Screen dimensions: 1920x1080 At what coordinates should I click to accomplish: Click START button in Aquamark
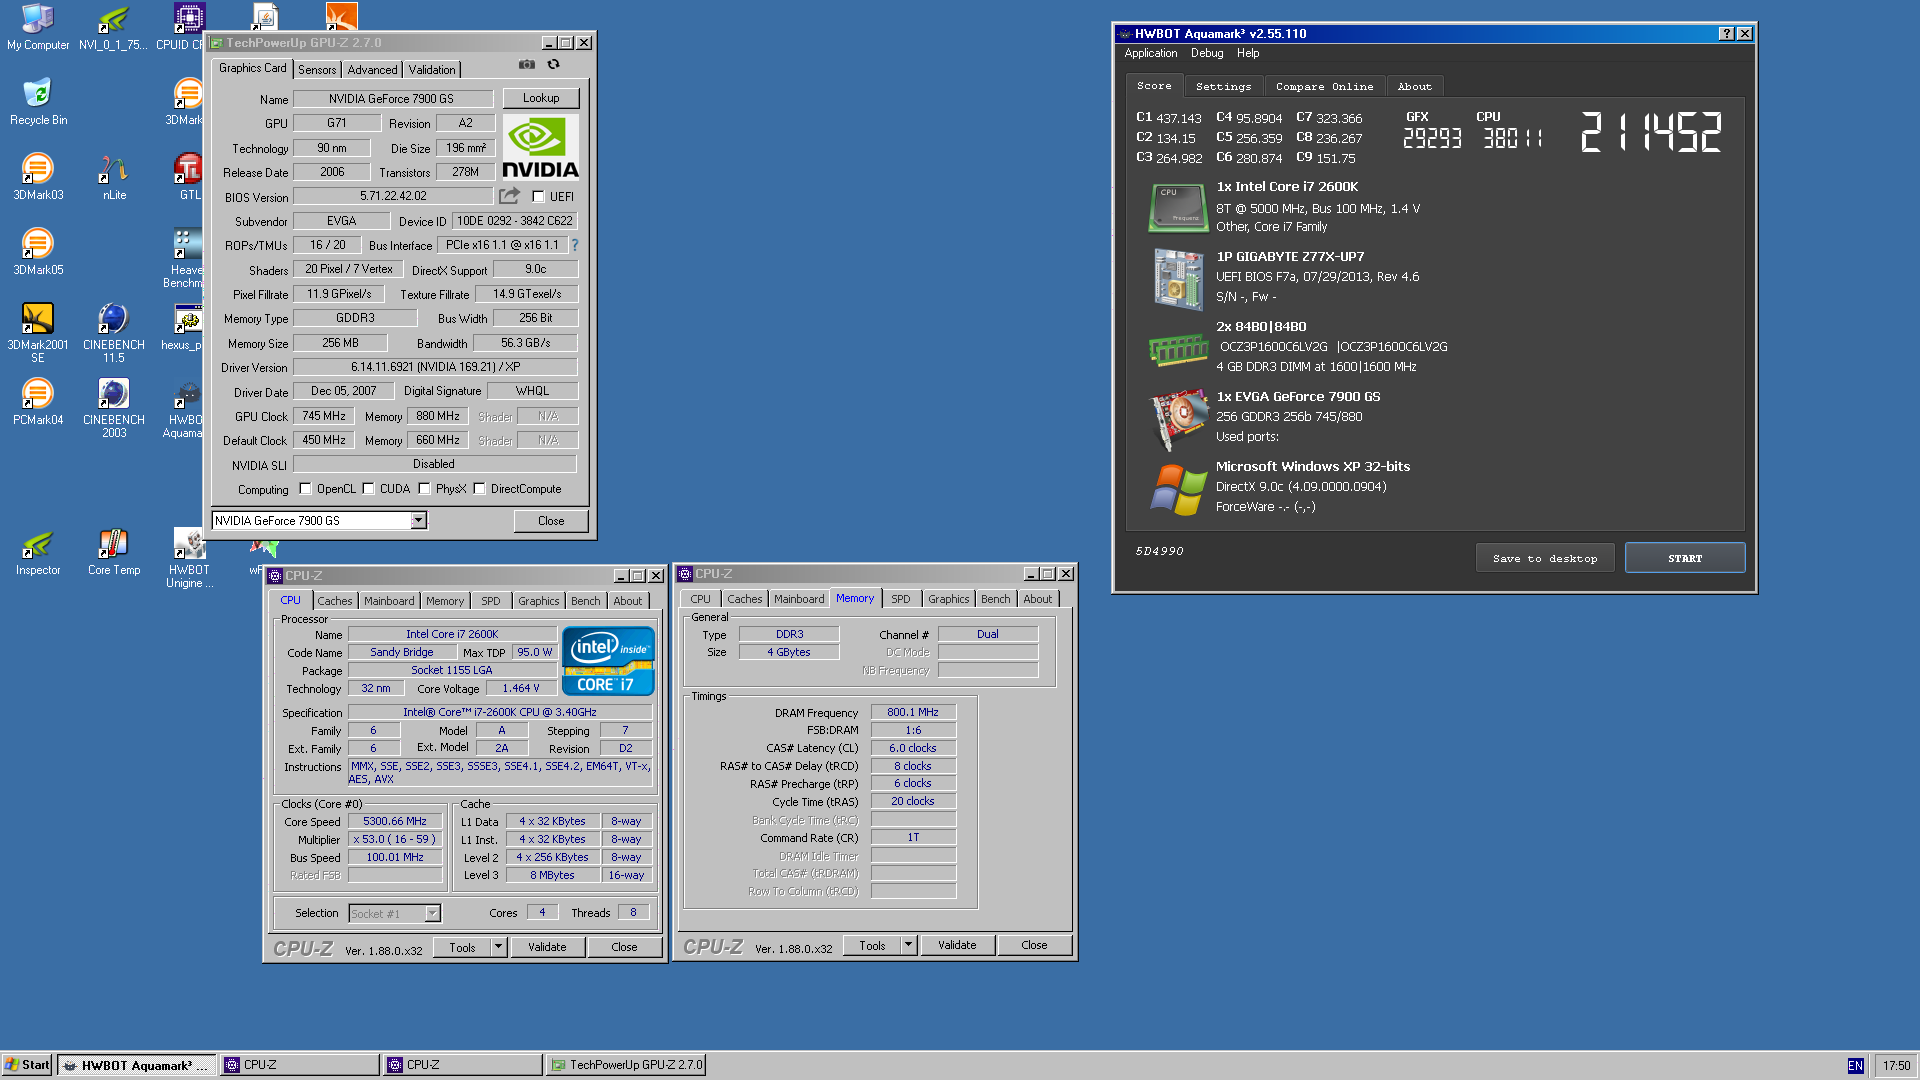[1685, 558]
